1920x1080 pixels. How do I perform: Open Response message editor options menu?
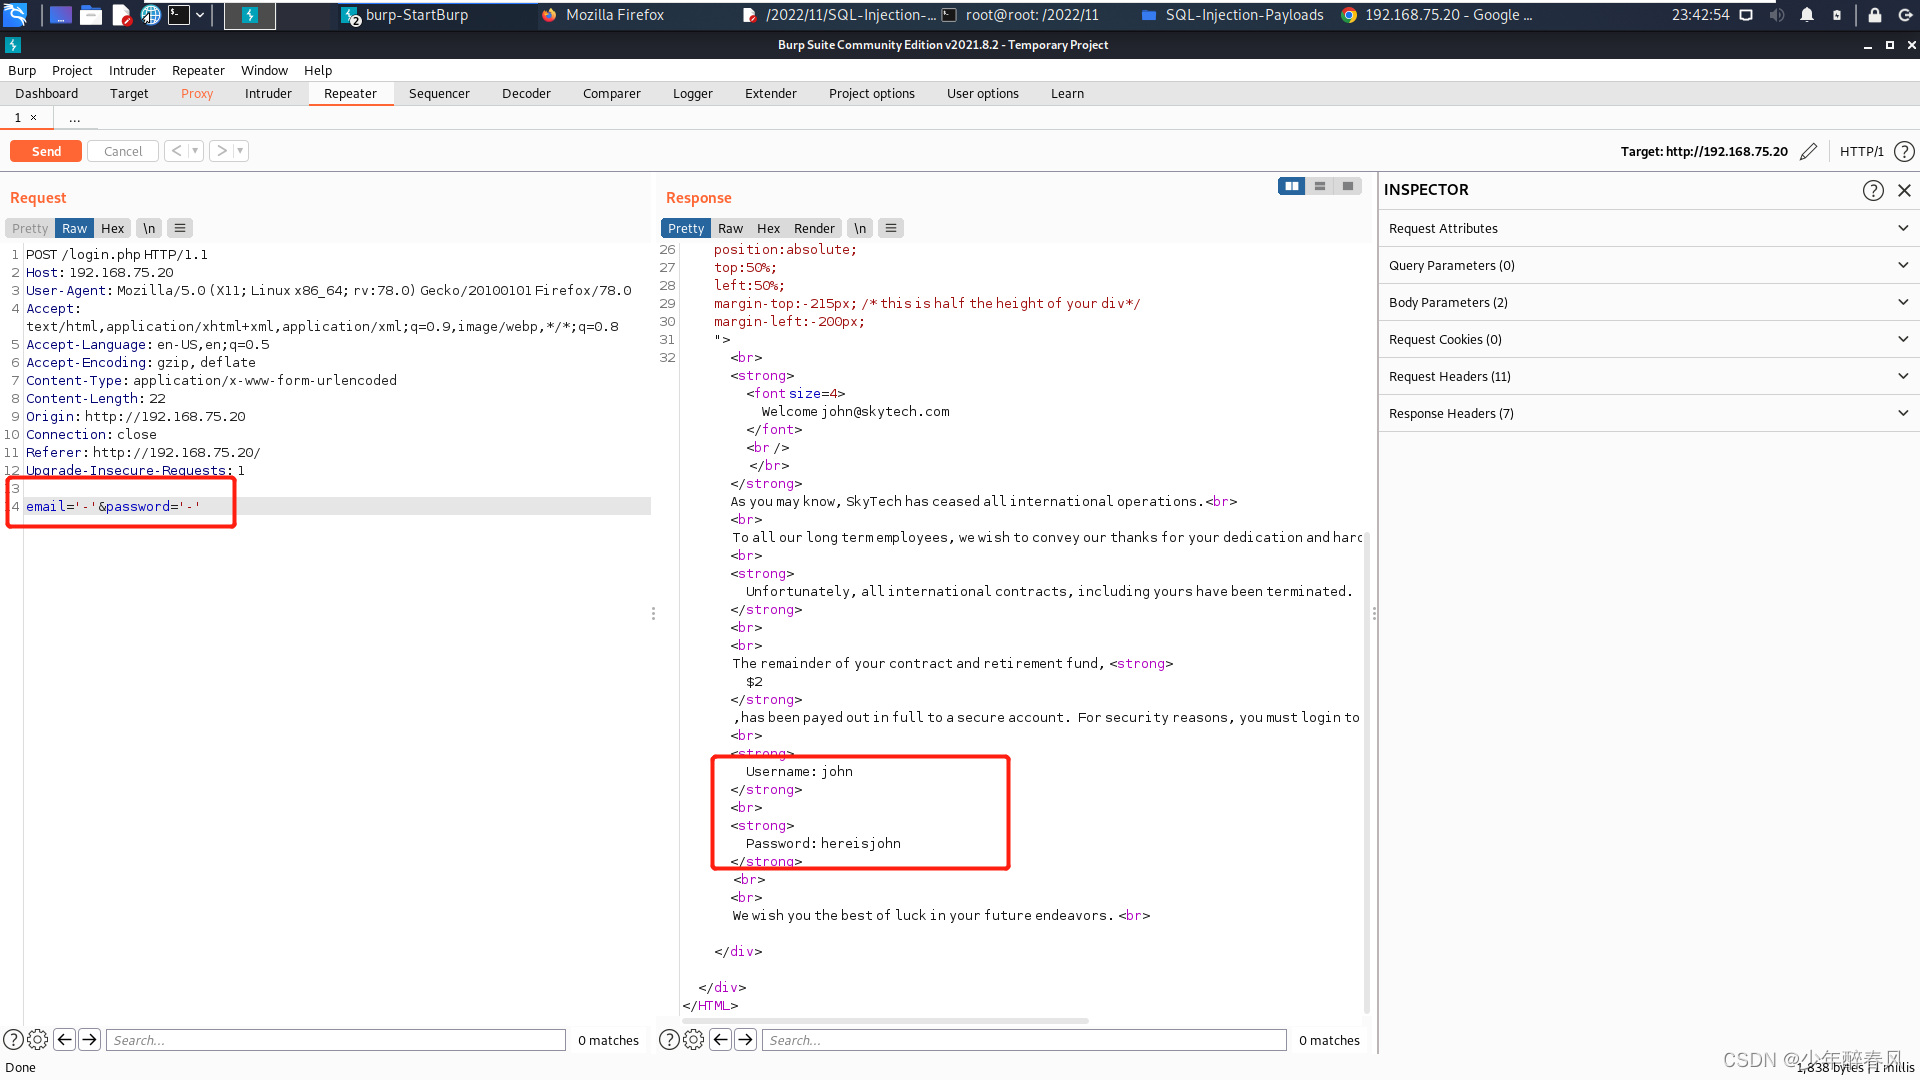pos(891,228)
